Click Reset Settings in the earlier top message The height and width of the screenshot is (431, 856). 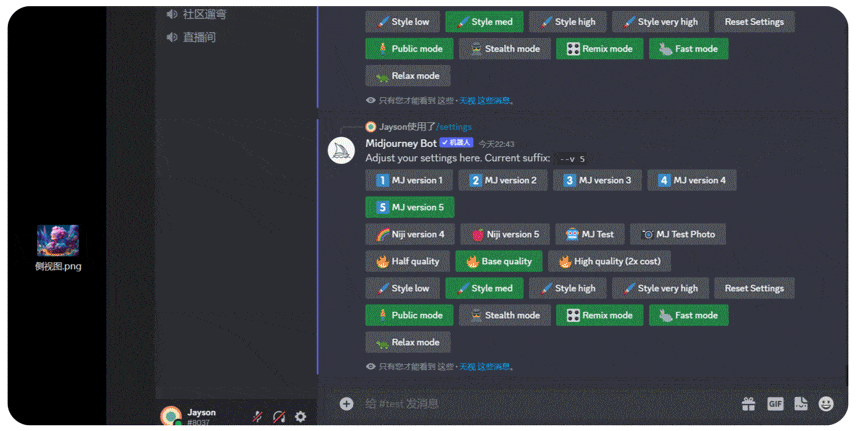(x=754, y=22)
